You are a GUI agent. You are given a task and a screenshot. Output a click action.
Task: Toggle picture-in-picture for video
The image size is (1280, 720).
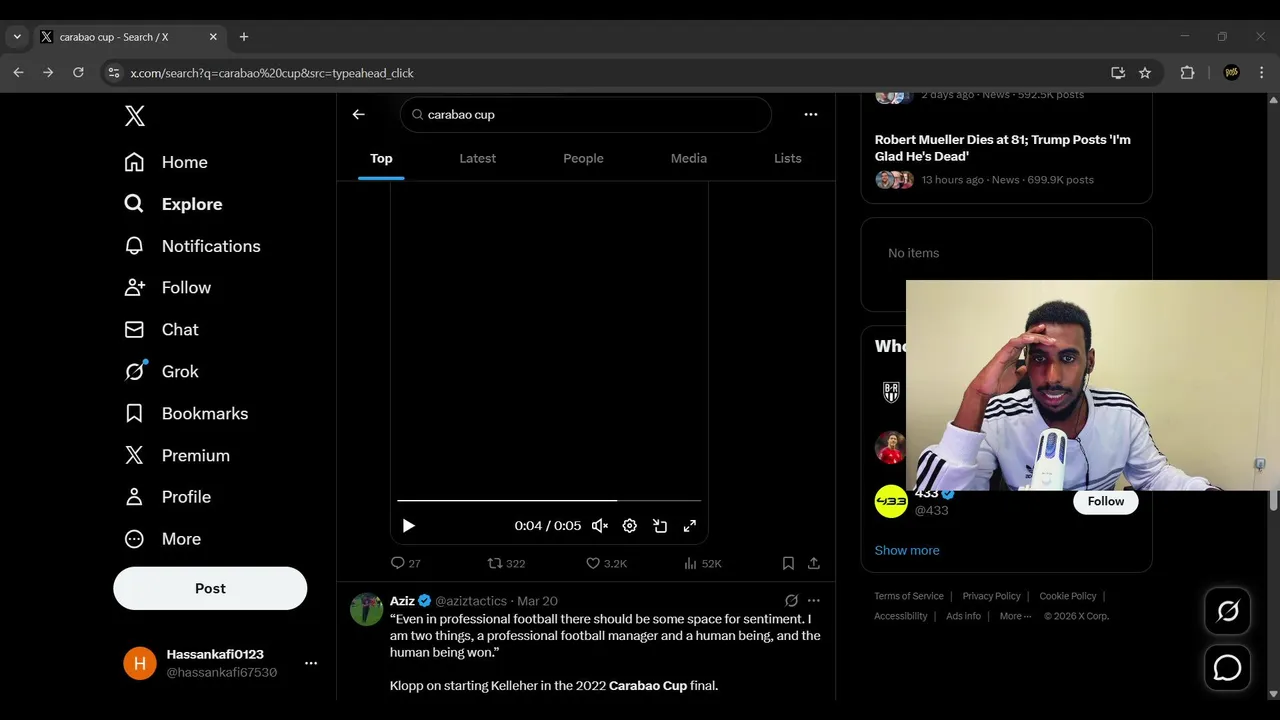point(660,526)
